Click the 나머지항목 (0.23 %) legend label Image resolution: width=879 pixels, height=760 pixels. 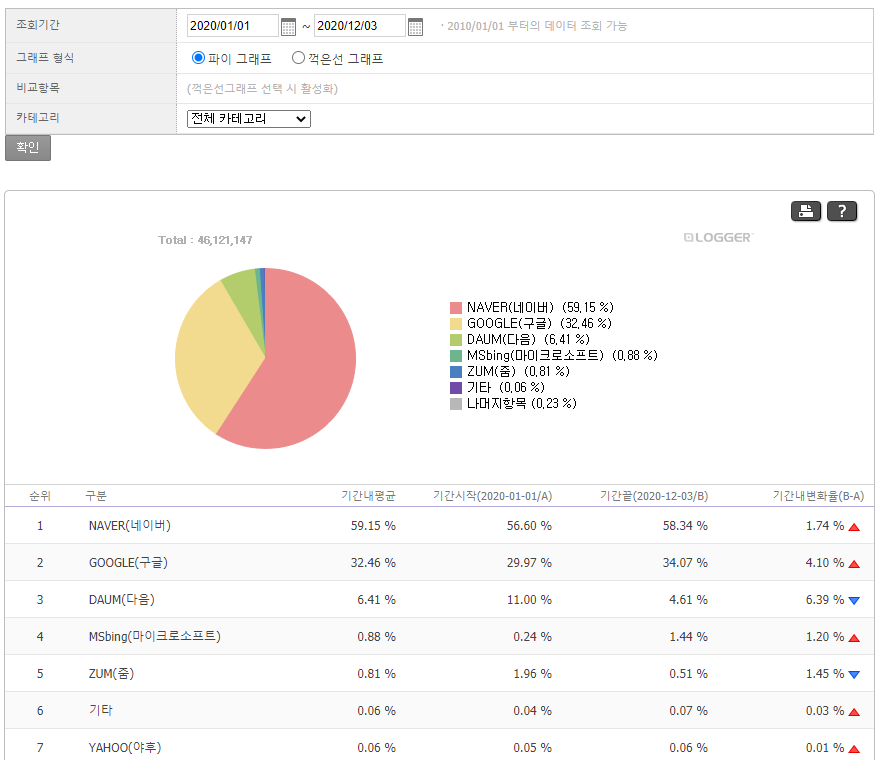pyautogui.click(x=521, y=404)
